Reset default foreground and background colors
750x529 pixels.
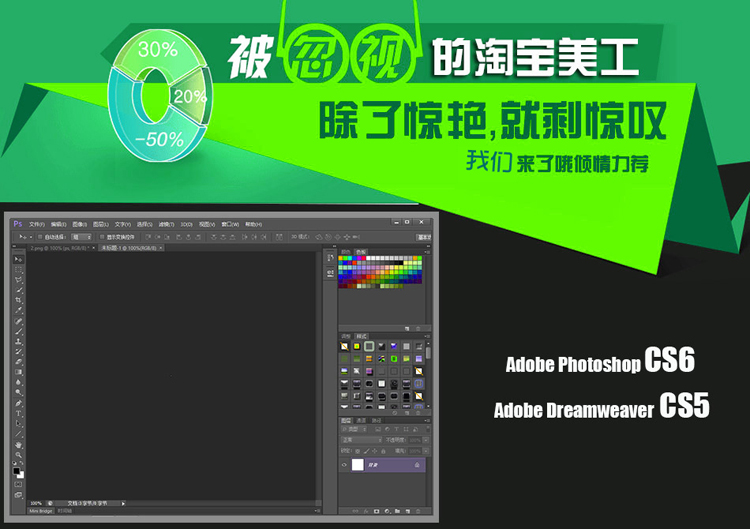click(x=14, y=463)
